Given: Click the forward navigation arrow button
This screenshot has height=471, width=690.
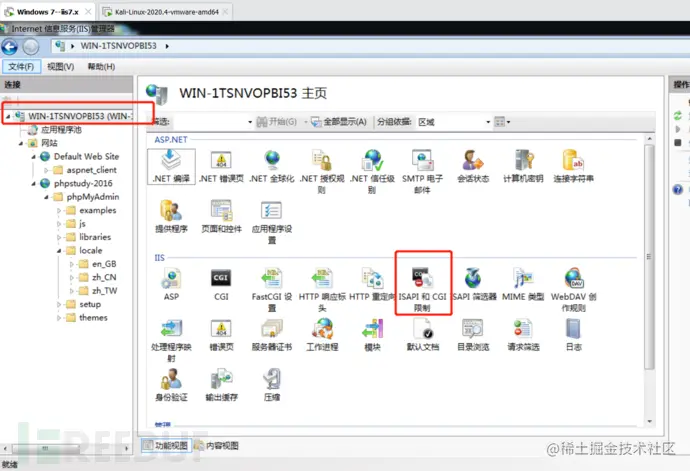Looking at the screenshot, I should [31, 47].
